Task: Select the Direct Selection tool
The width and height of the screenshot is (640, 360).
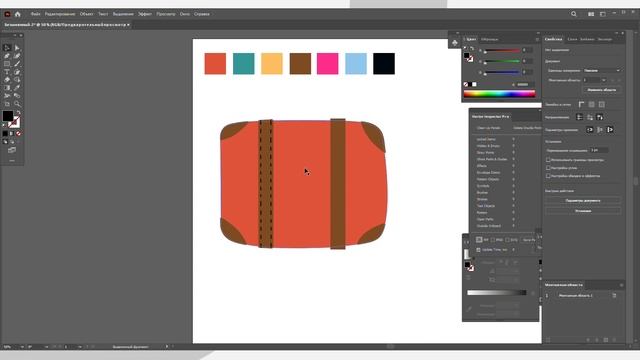Action: [17, 48]
